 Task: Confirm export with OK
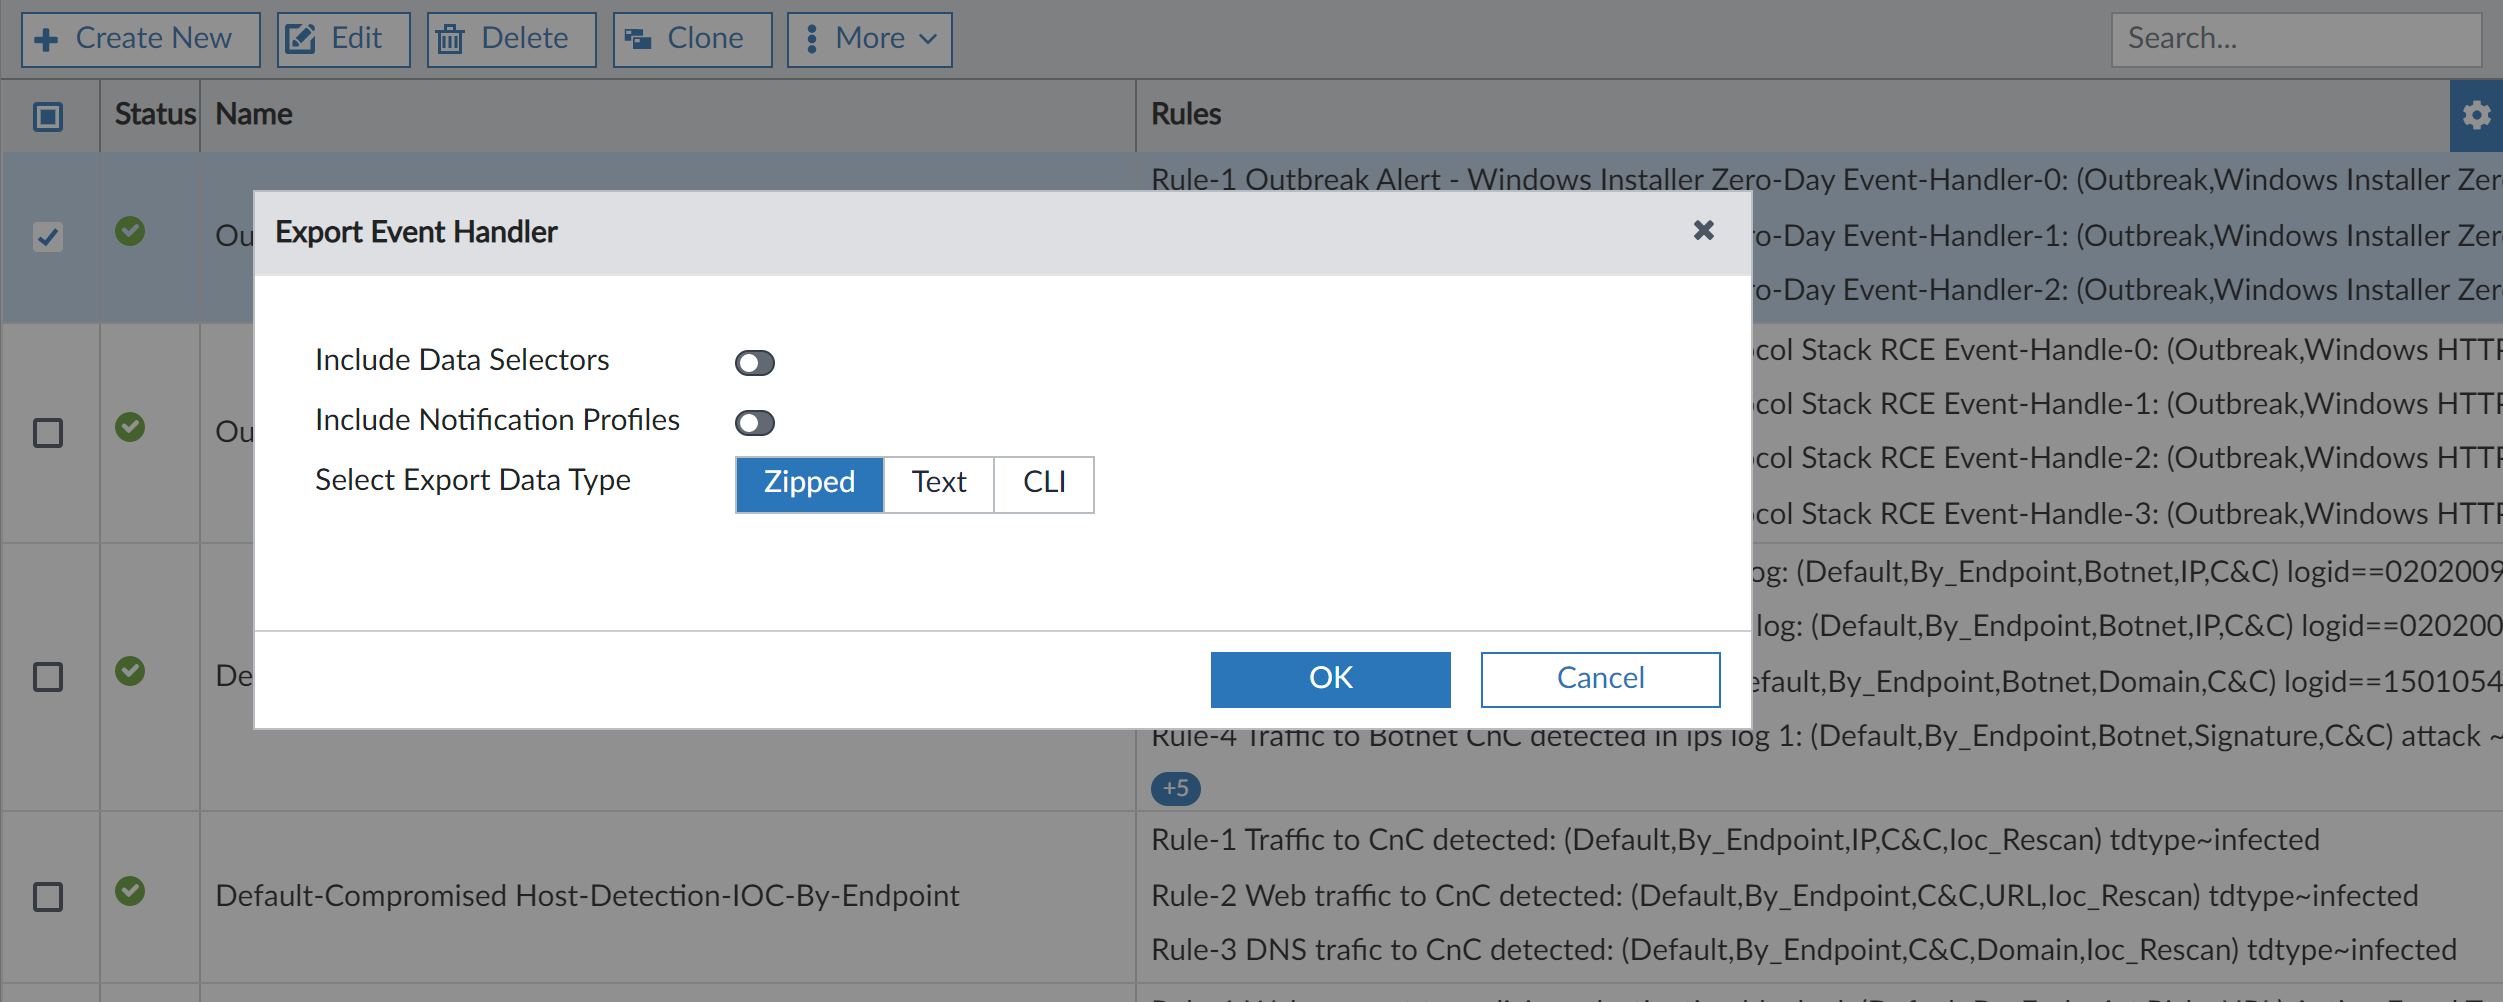click(x=1330, y=678)
